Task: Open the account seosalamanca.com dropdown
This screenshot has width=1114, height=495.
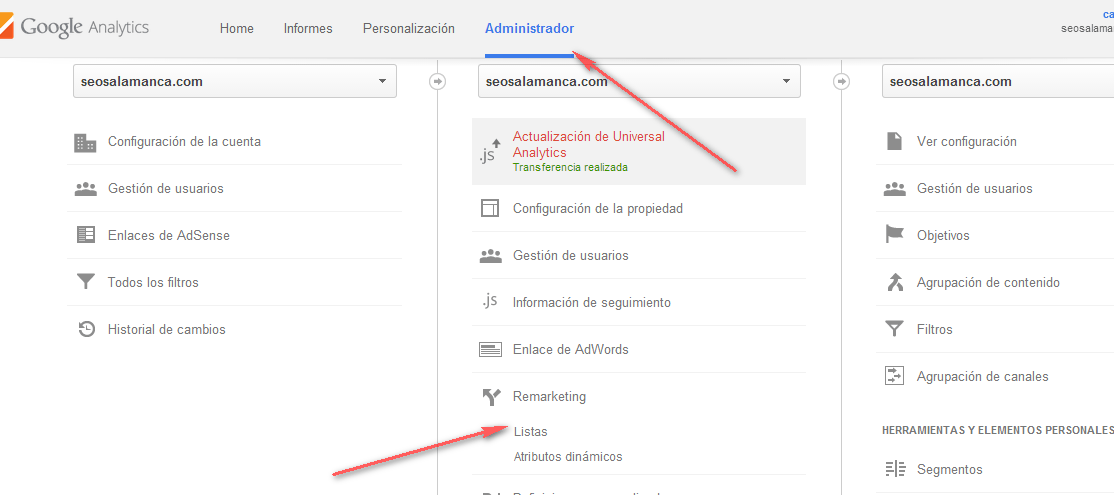Action: click(x=234, y=82)
